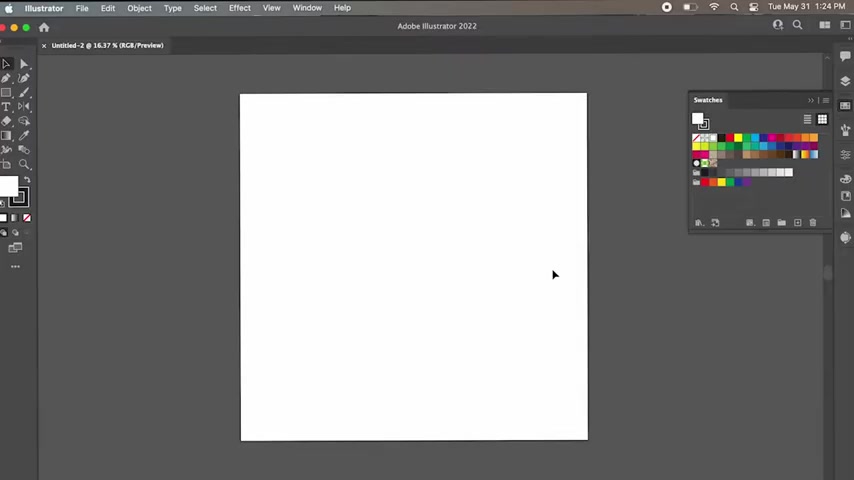Viewport: 854px width, 480px height.
Task: Set paint mode to Color
Action: tap(3, 218)
